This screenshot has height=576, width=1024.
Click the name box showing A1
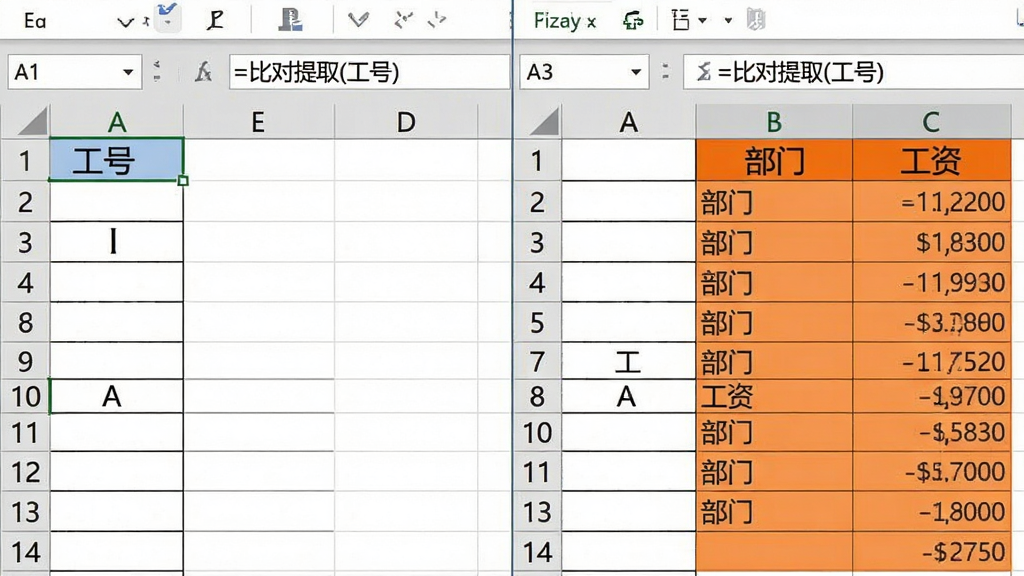pos(74,72)
